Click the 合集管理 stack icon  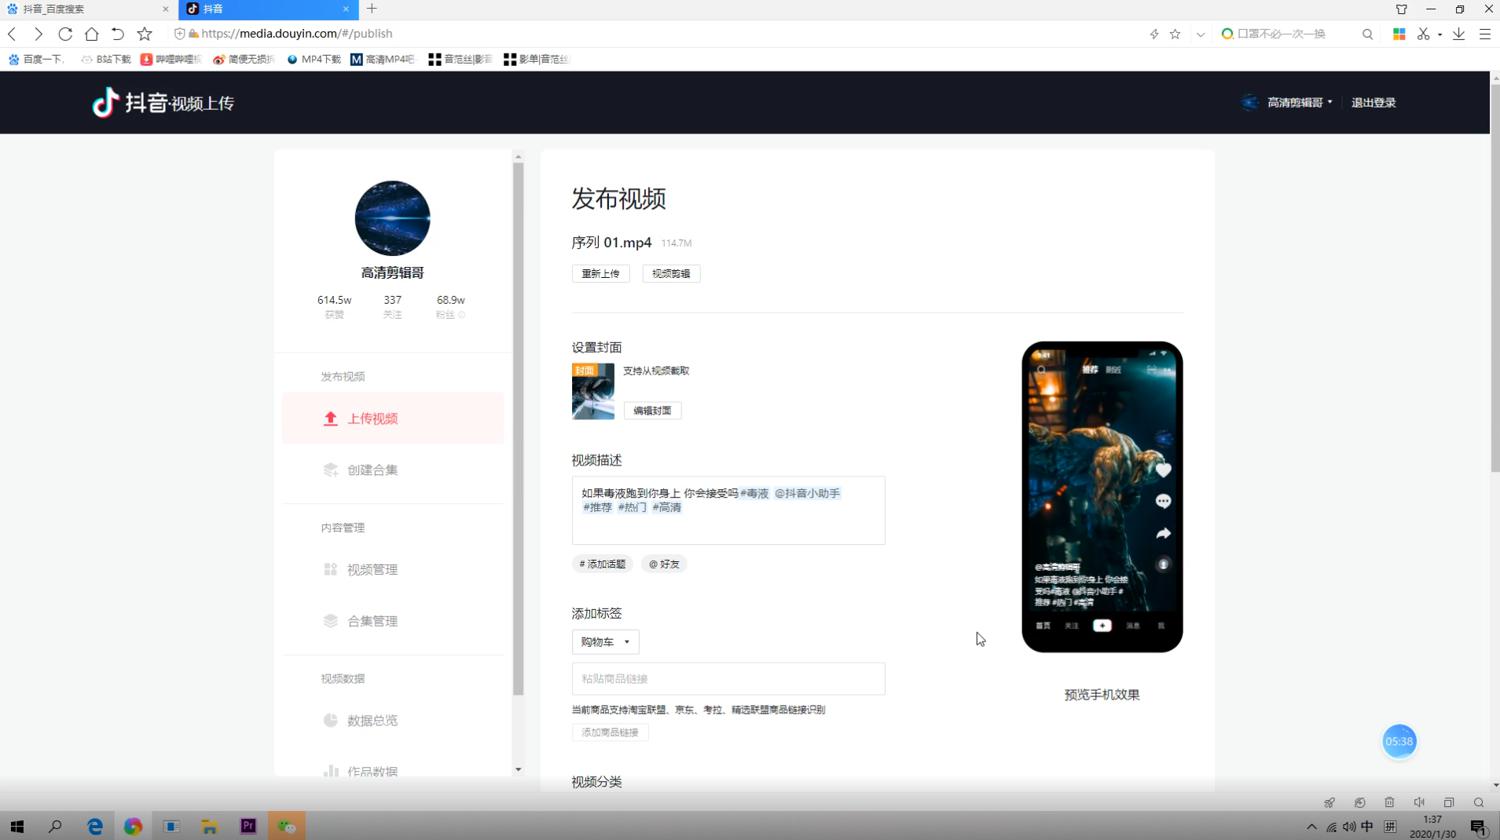pos(330,621)
